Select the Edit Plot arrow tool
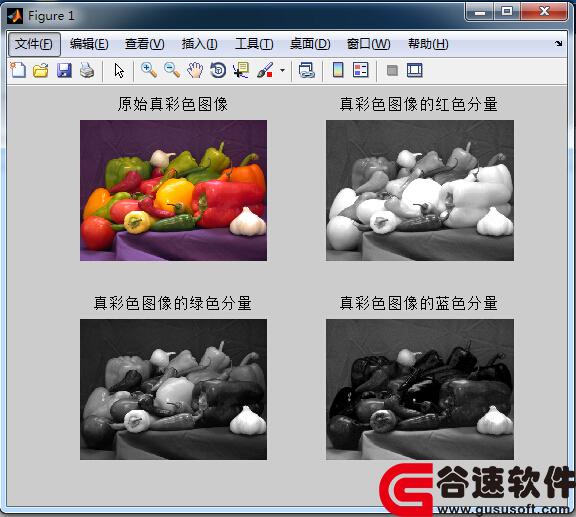This screenshot has height=517, width=576. coord(119,71)
